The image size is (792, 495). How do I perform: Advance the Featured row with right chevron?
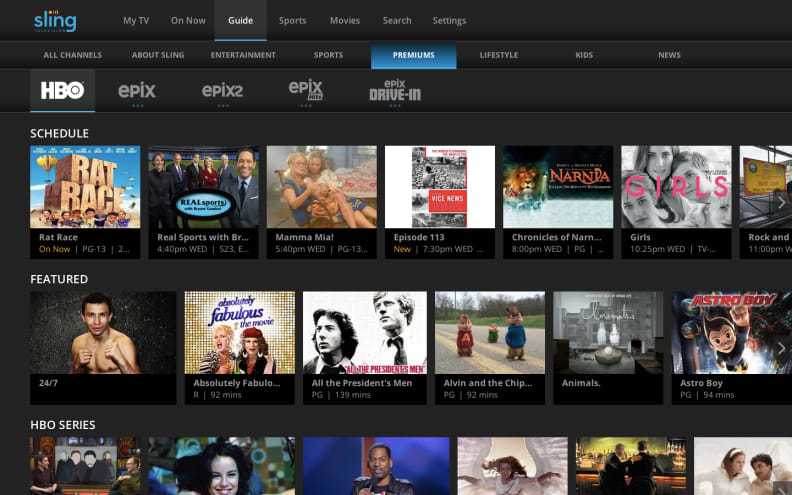[781, 348]
